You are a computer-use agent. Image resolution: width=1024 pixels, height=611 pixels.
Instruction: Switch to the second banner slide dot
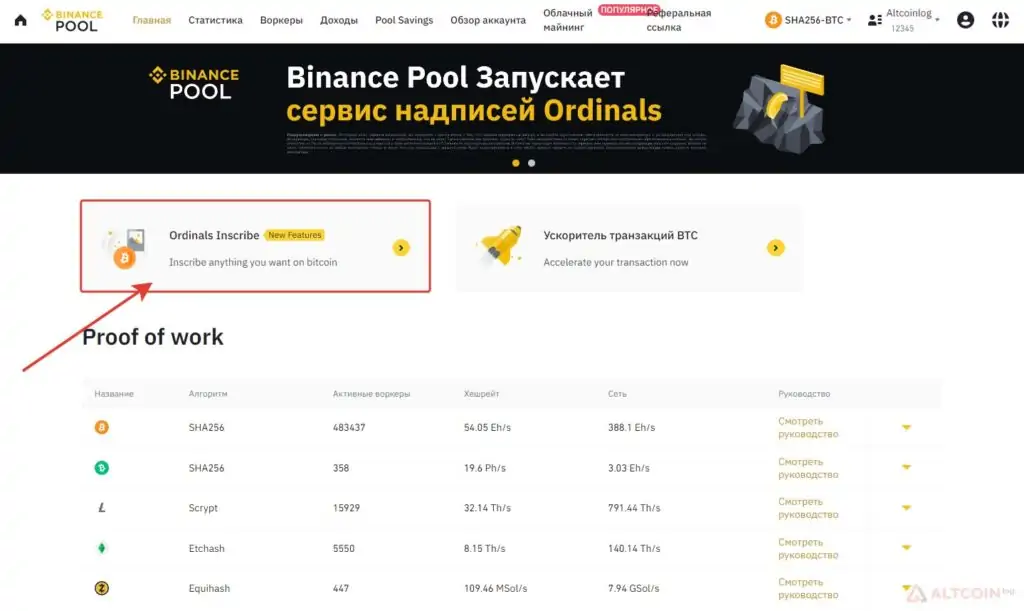[x=532, y=163]
